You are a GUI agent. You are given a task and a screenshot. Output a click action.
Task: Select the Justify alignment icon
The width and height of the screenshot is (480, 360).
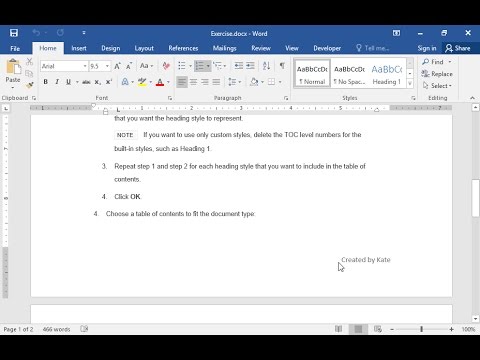216,82
